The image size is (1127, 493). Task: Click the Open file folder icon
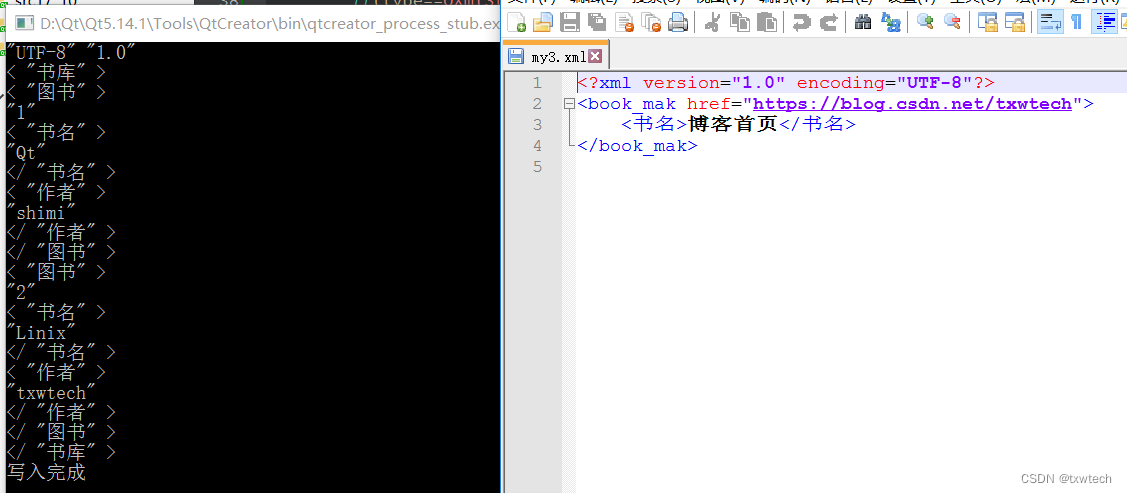[x=543, y=22]
